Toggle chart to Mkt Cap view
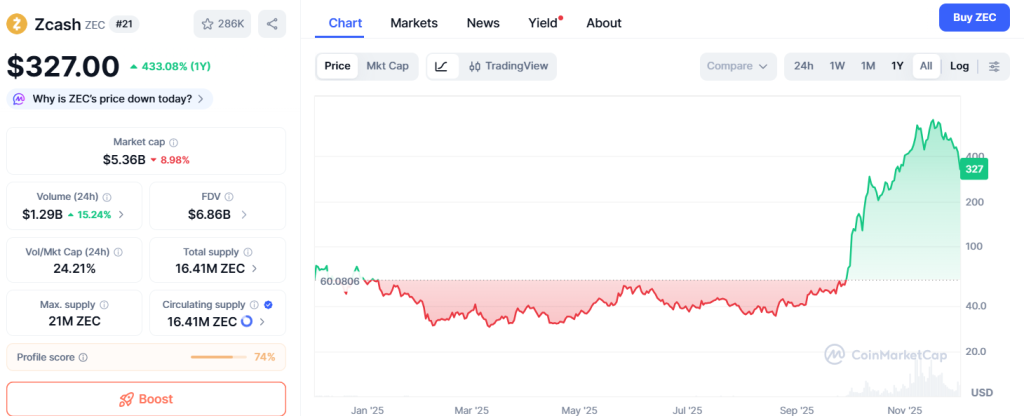Viewport: 1024px width, 416px height. 387,66
